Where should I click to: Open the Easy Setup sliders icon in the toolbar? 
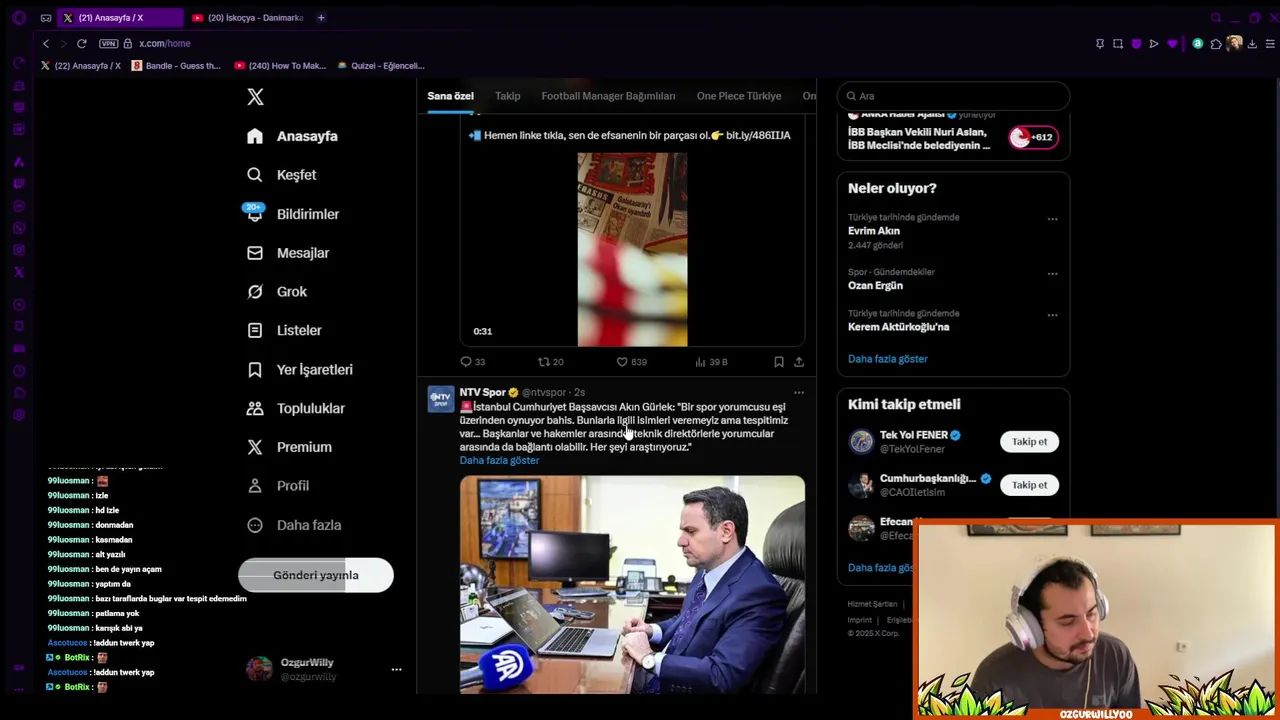click(x=1271, y=44)
